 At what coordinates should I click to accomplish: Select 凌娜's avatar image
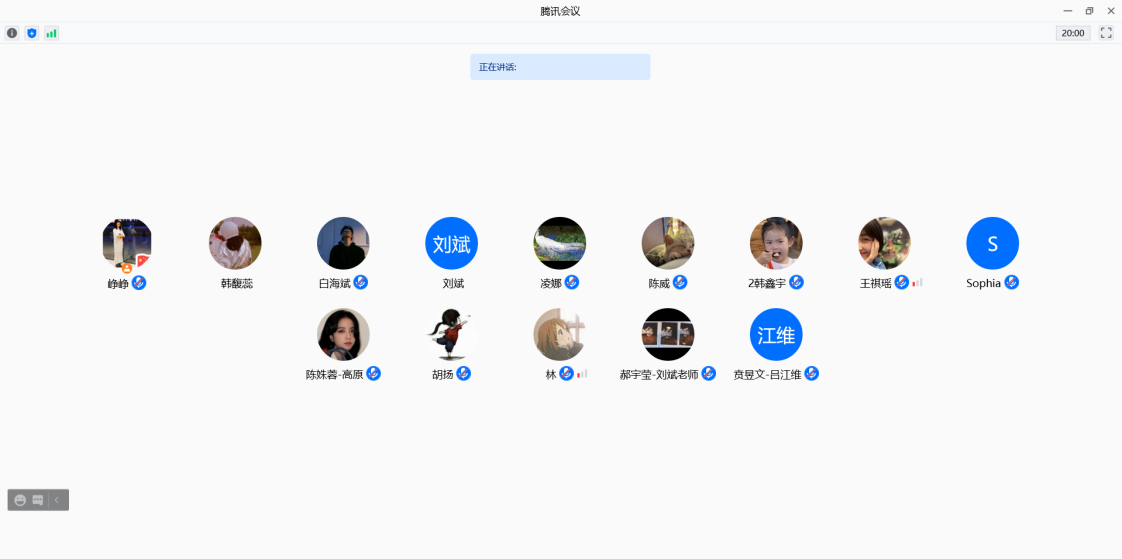click(x=559, y=243)
